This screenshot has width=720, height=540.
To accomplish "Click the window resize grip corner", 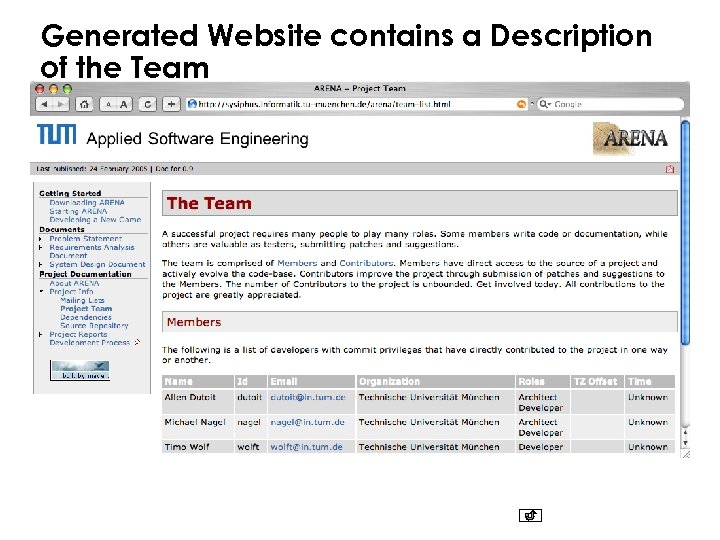I will point(686,455).
